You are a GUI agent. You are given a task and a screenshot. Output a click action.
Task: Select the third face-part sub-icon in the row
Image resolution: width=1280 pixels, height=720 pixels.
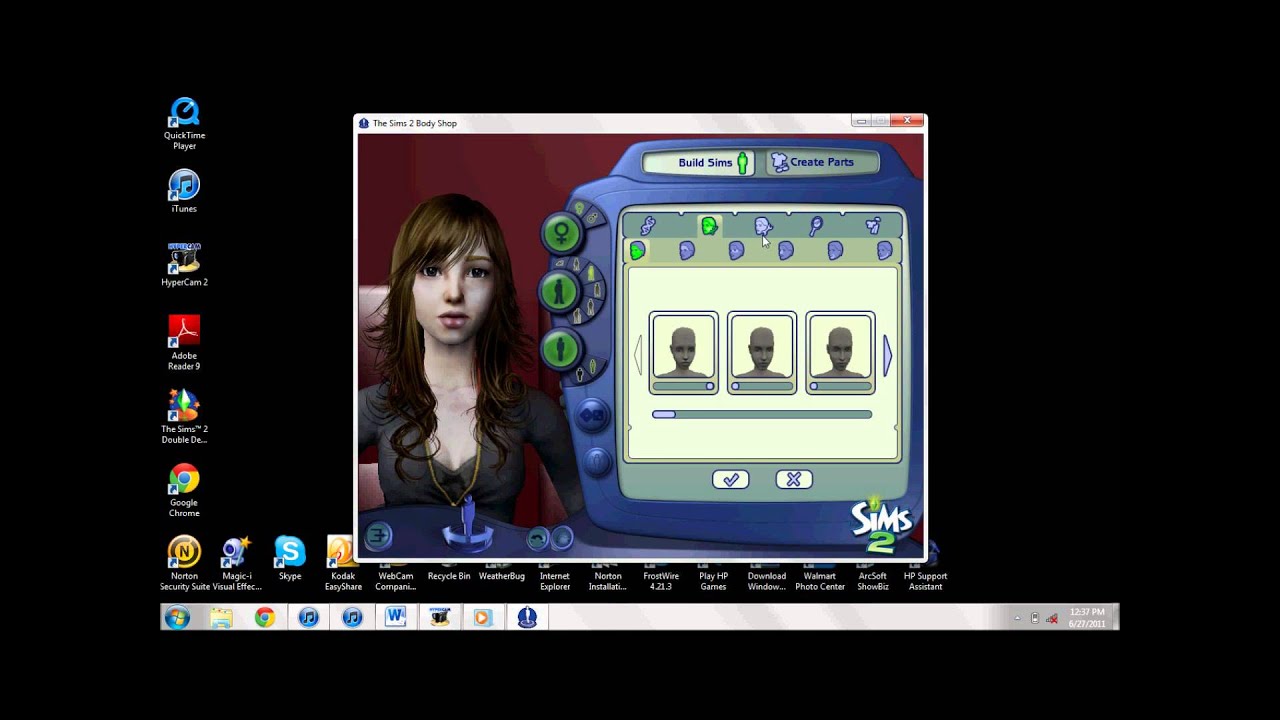click(x=736, y=251)
